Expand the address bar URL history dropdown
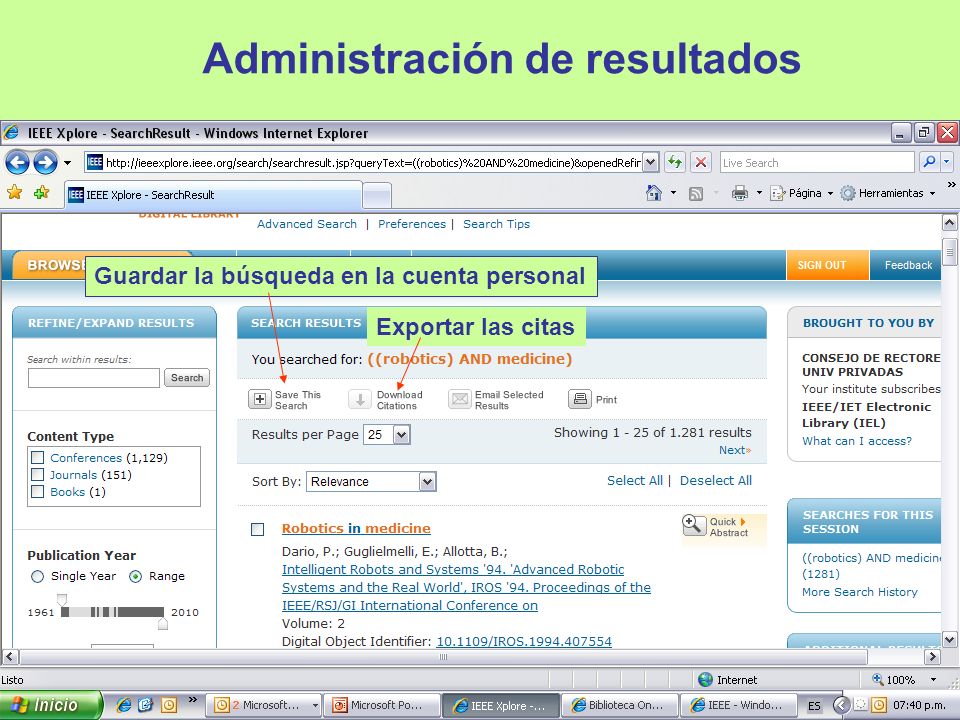 click(651, 162)
